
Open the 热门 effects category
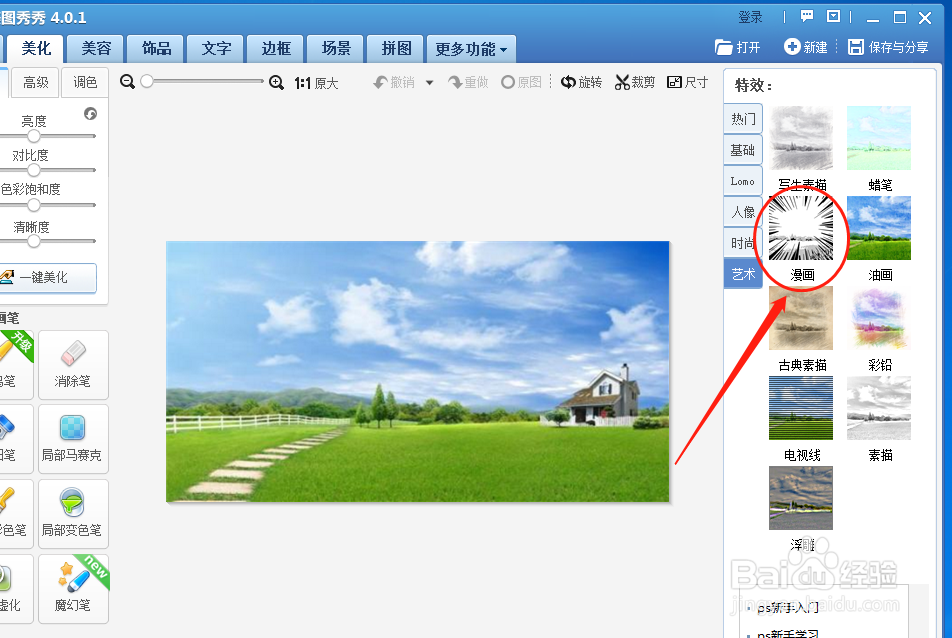[x=743, y=119]
